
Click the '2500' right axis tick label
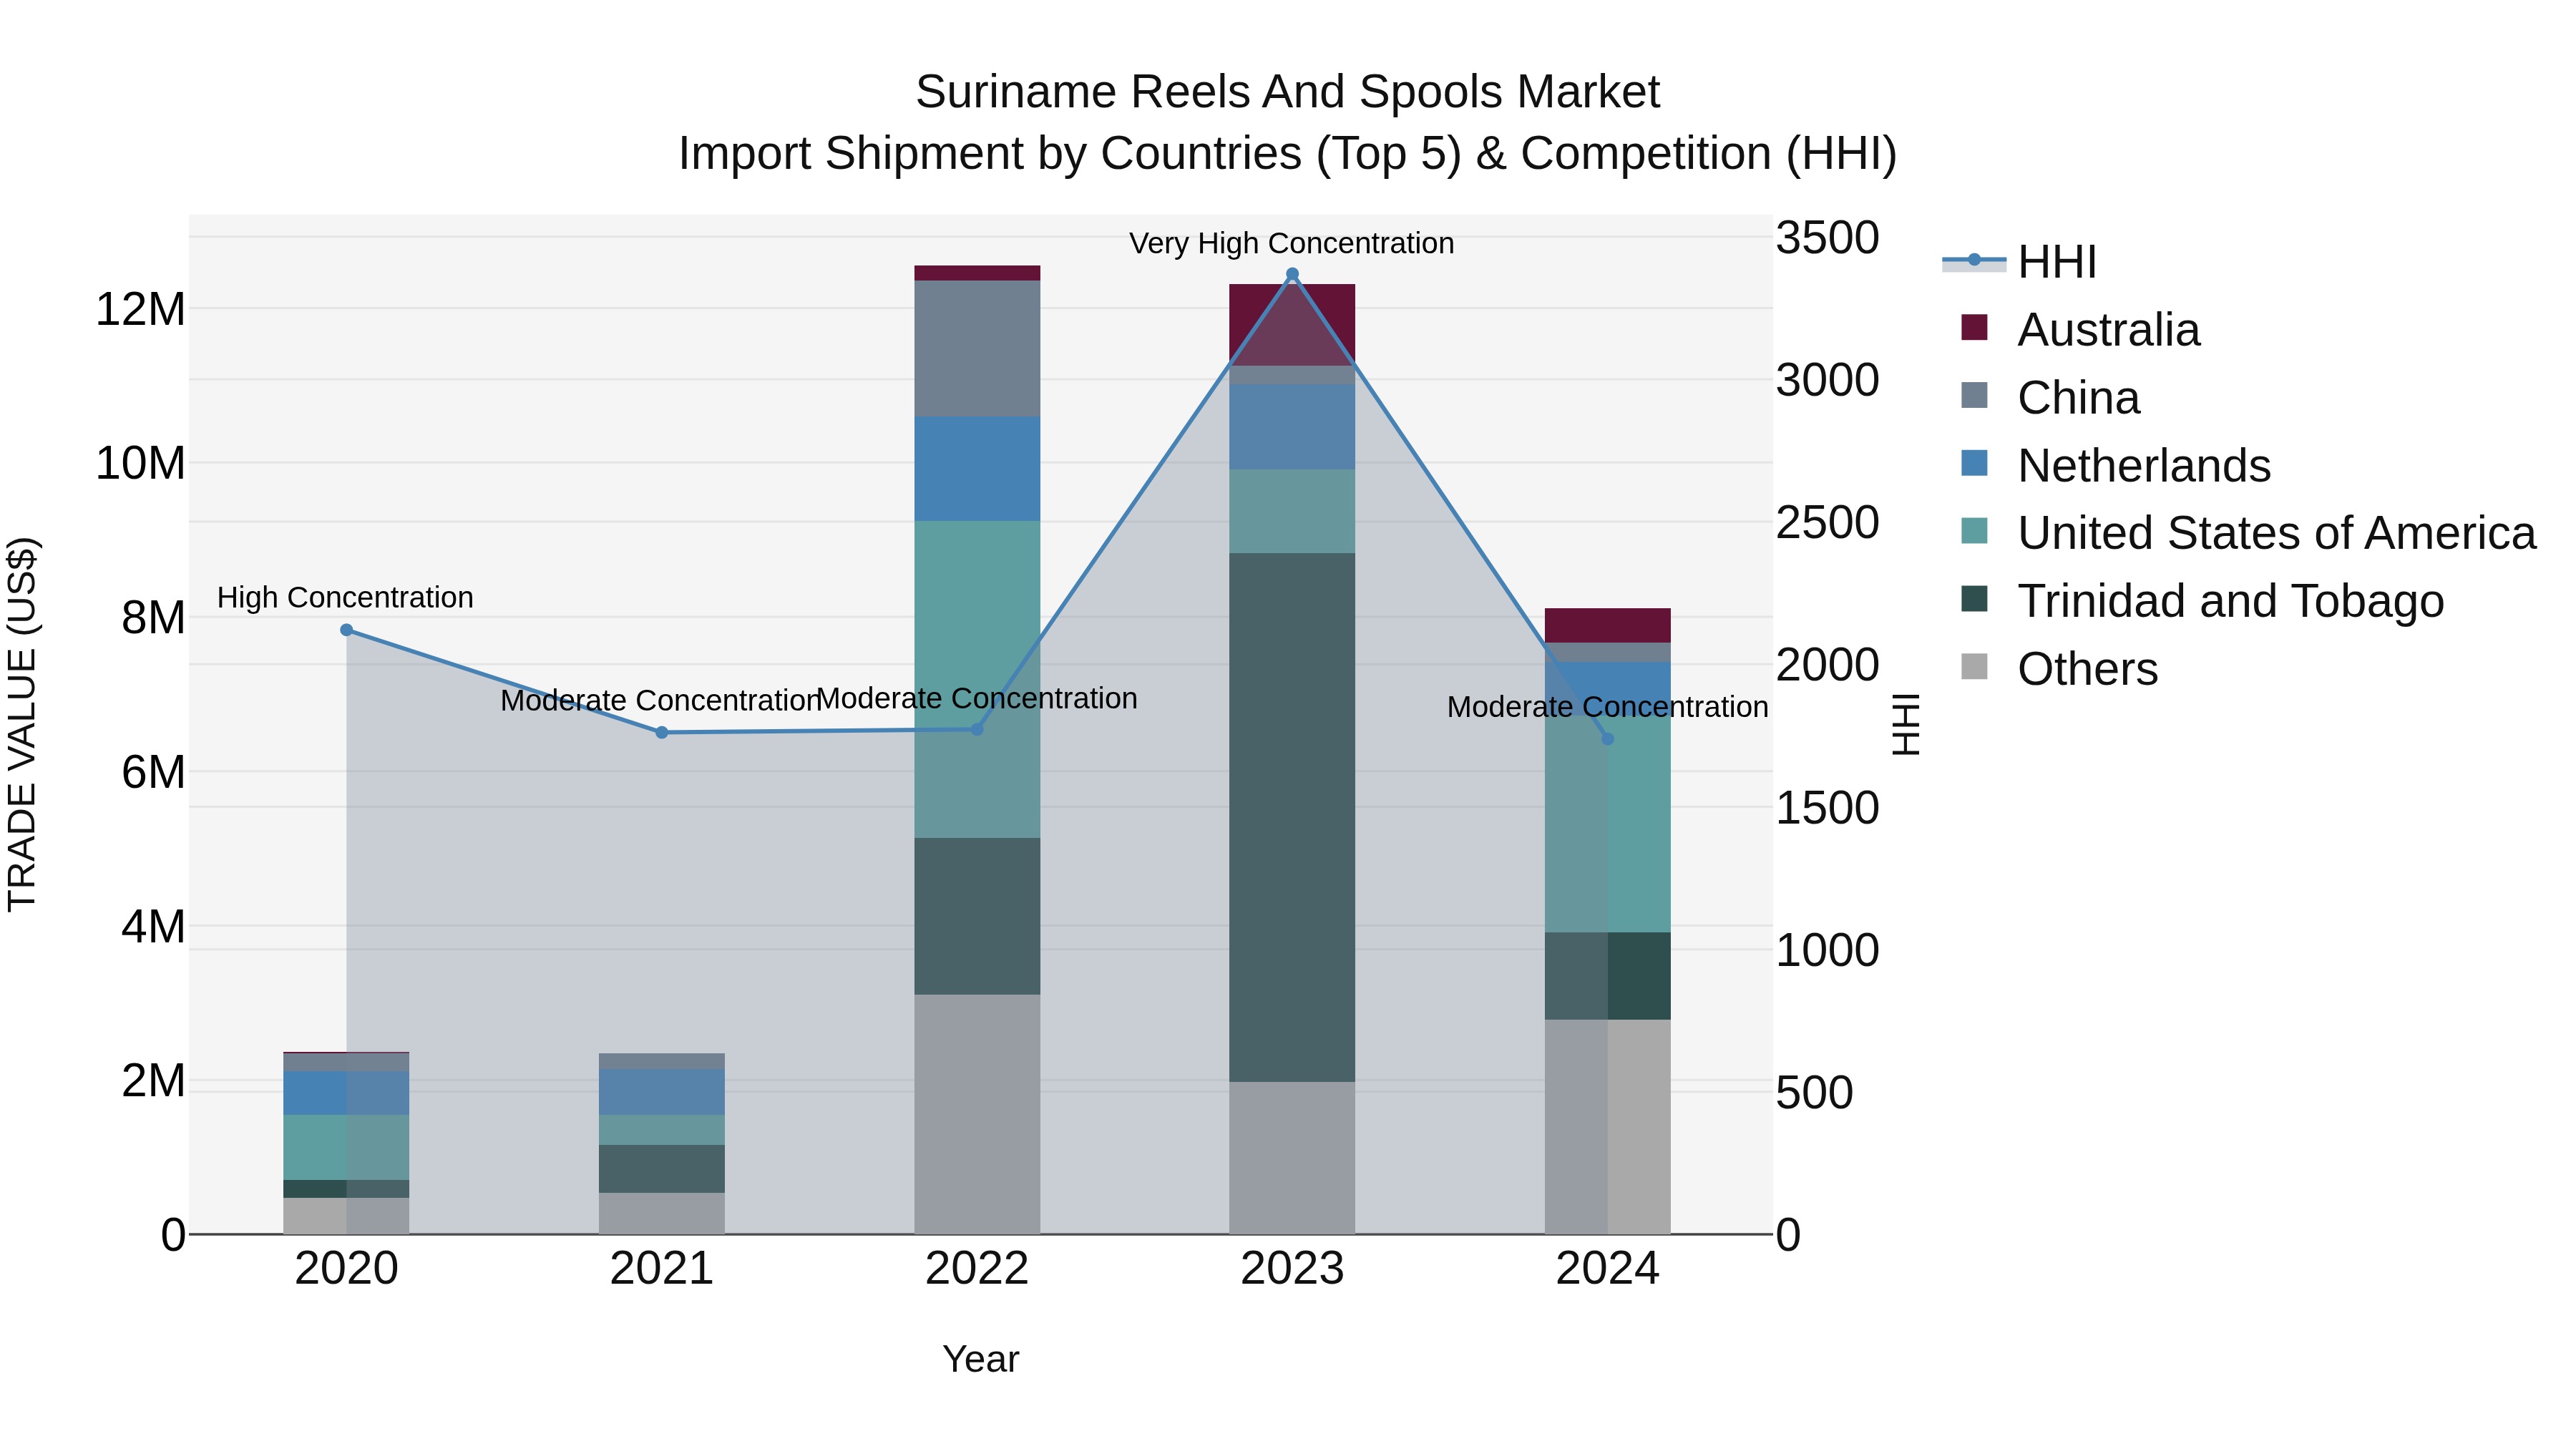coord(1827,522)
